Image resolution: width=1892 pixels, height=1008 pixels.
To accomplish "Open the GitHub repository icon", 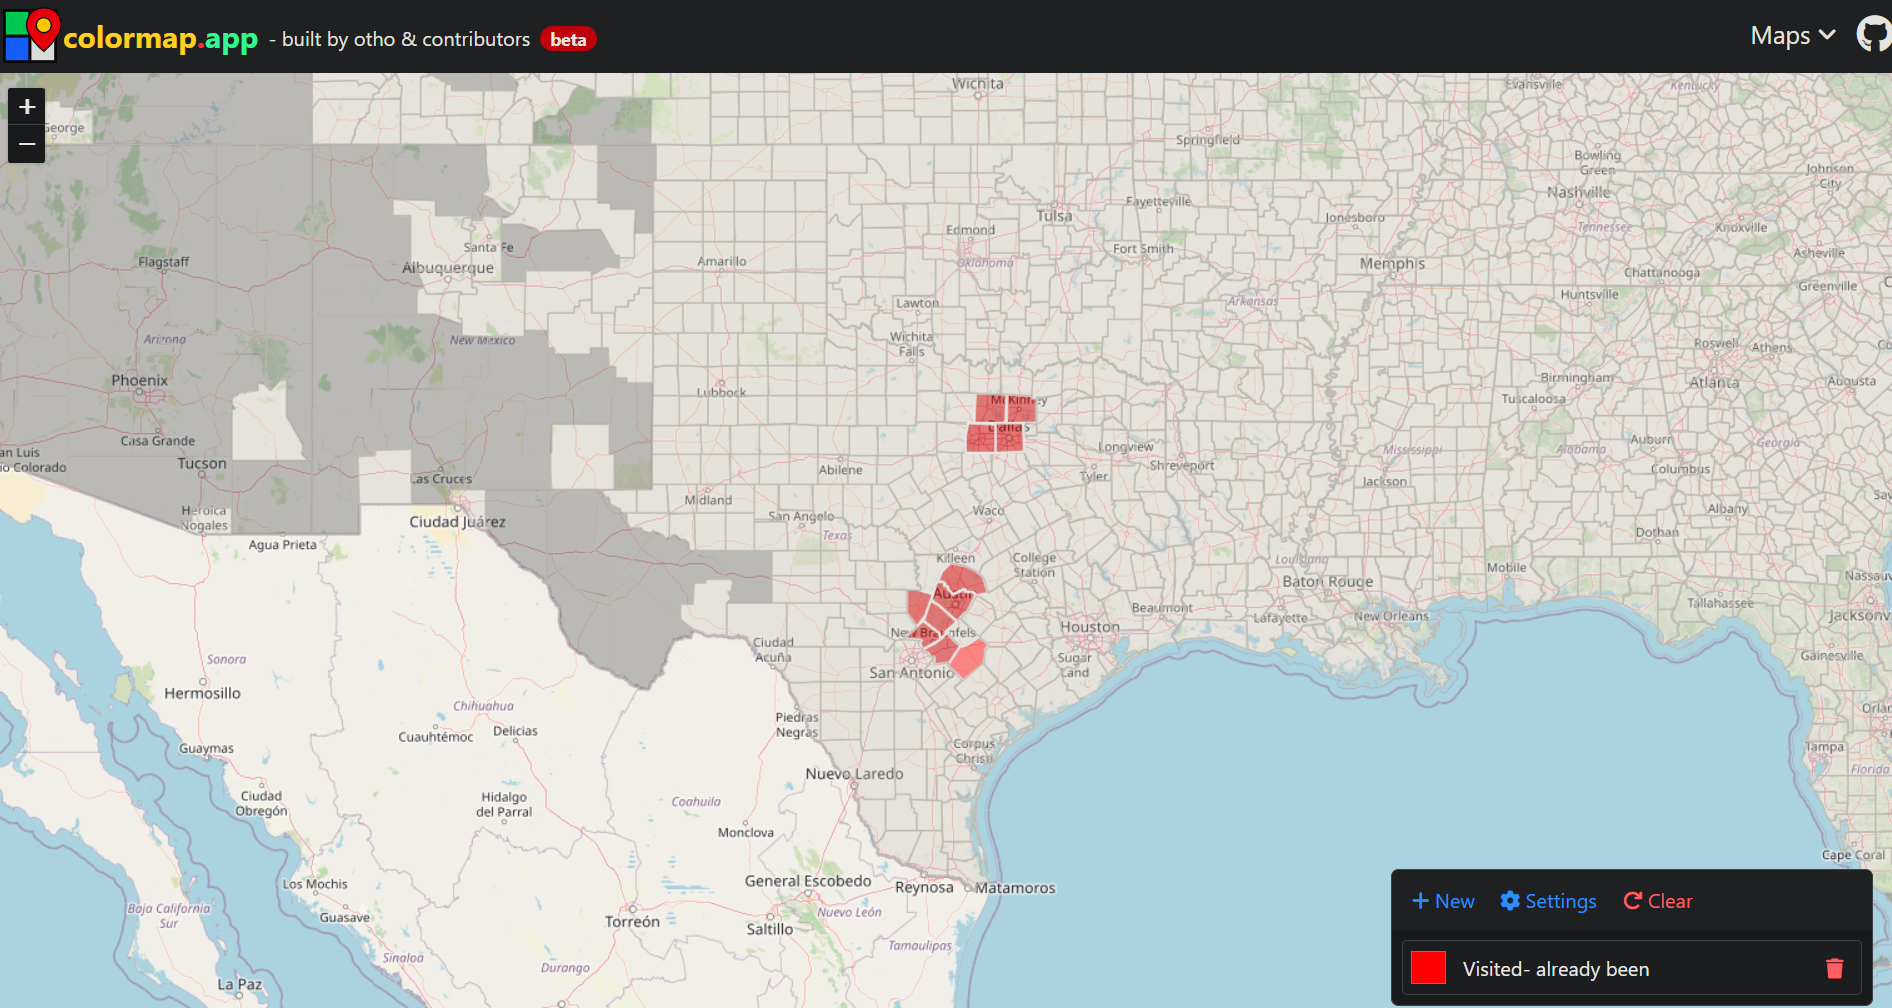I will 1872,35.
